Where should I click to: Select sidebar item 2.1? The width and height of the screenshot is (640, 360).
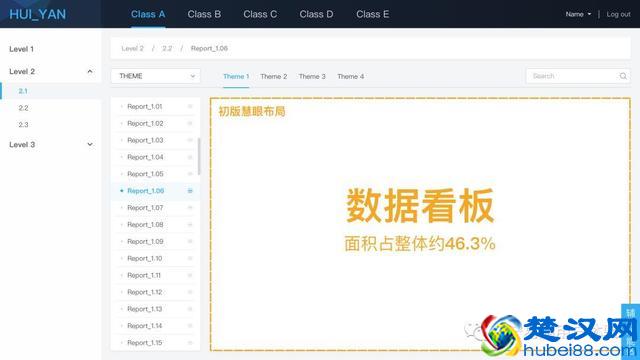point(23,91)
